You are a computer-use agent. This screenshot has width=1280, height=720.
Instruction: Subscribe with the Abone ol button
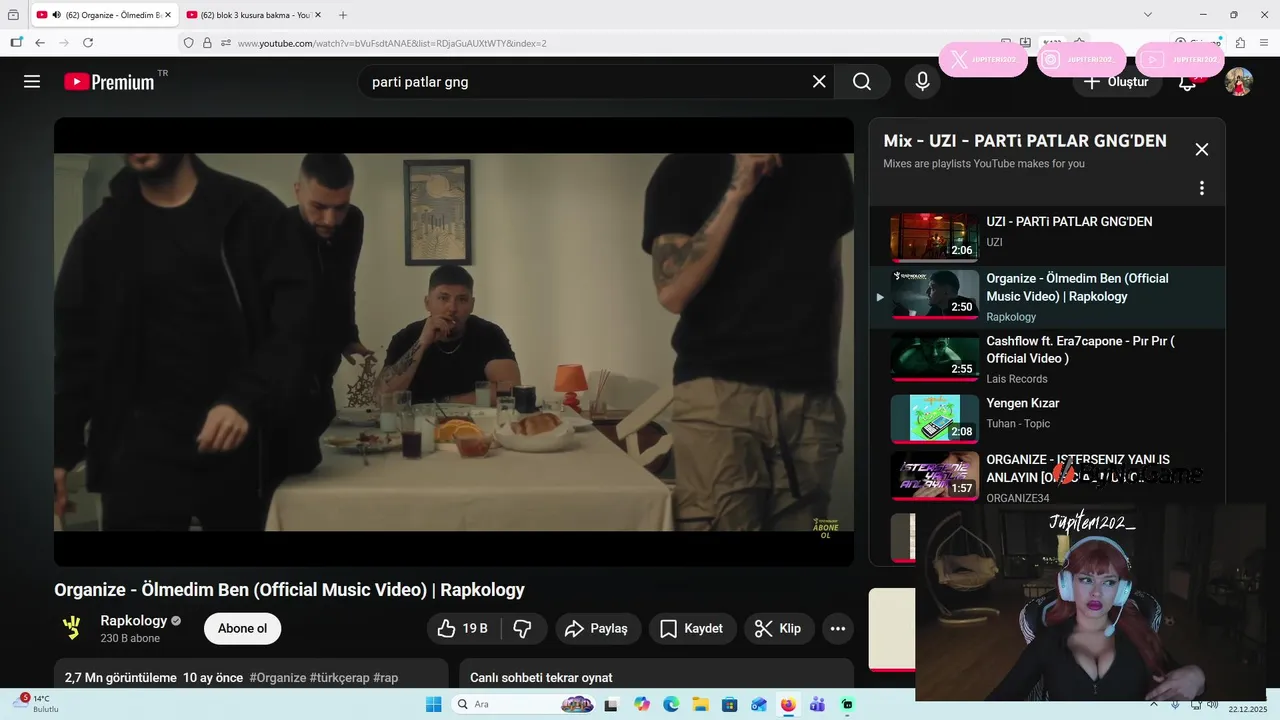[x=243, y=628]
